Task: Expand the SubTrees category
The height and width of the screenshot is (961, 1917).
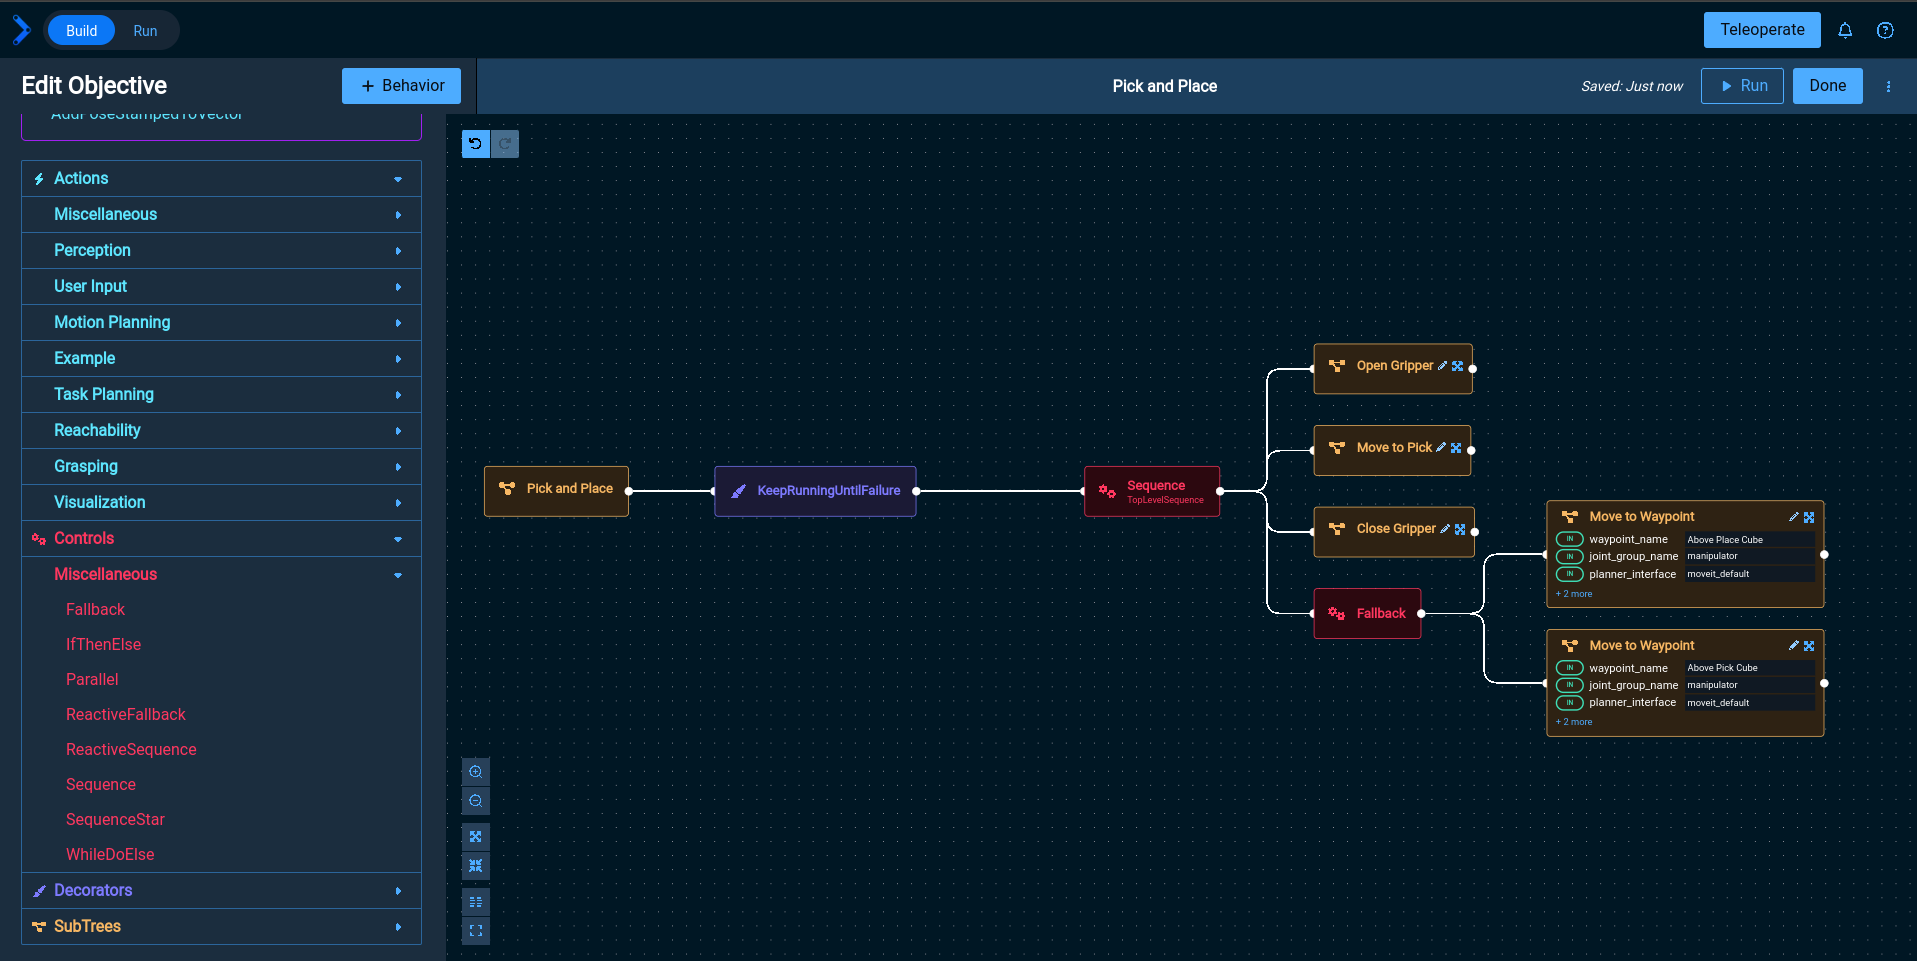Action: (221, 927)
